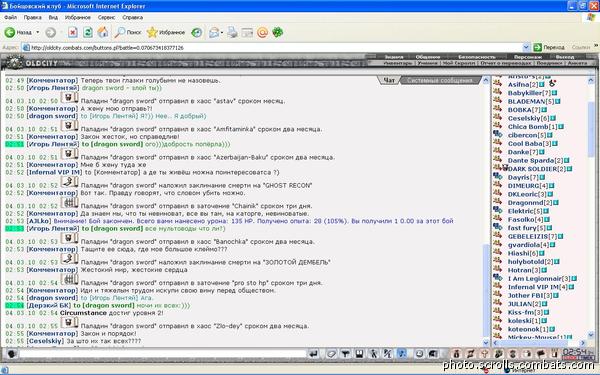Click the icon left of Elektric[5]
This screenshot has width=600, height=375.
point(497,210)
